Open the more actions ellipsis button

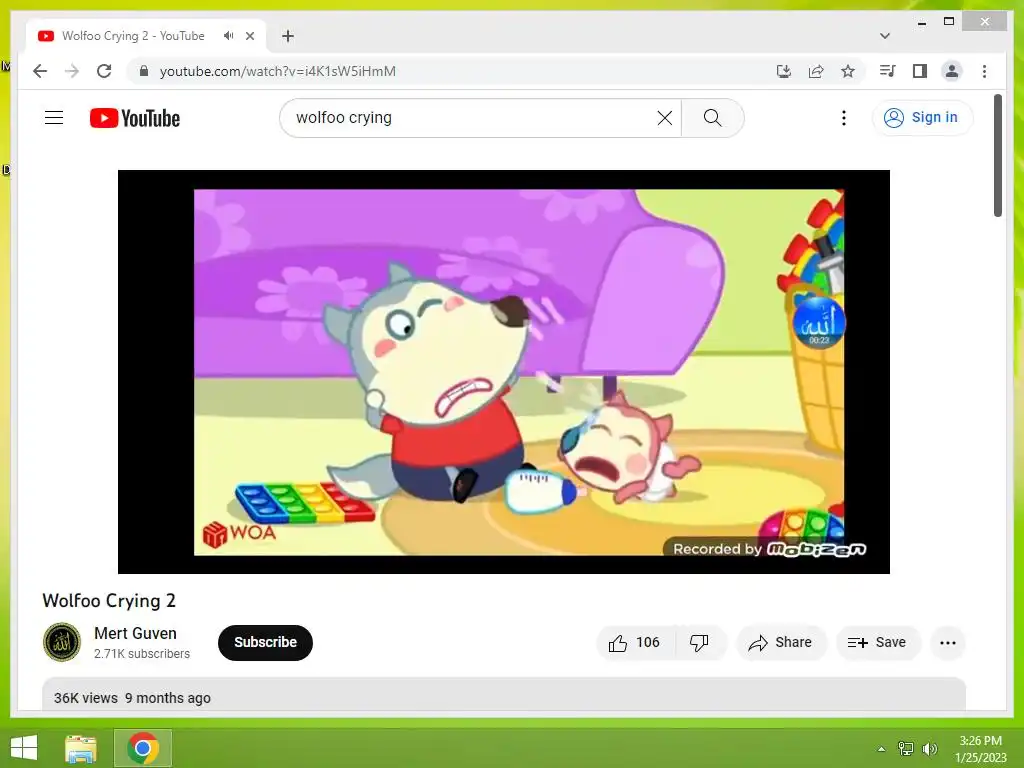948,643
